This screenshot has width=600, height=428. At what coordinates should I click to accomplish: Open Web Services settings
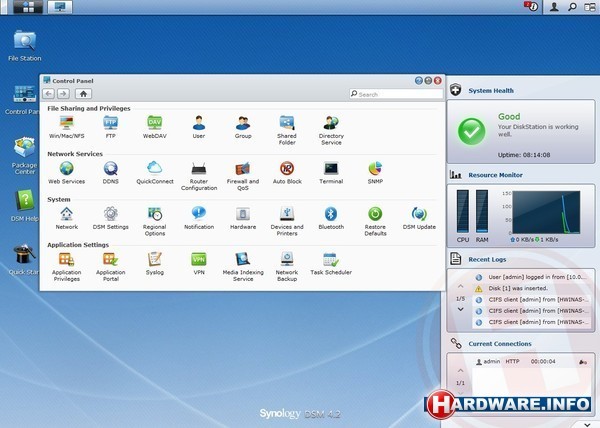(67, 173)
